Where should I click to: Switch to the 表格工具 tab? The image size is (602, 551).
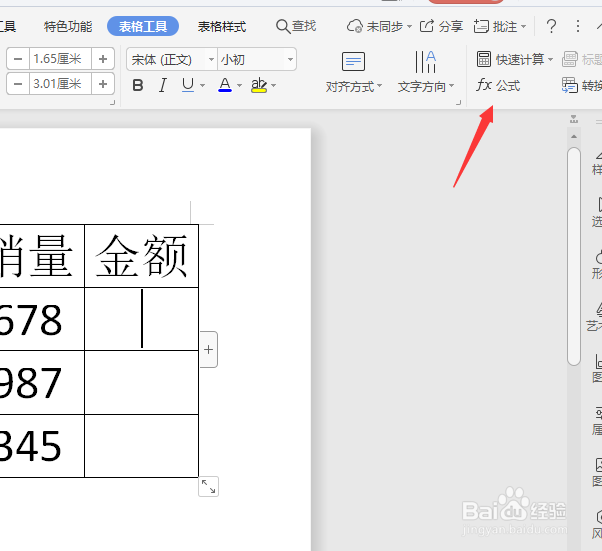click(x=143, y=26)
